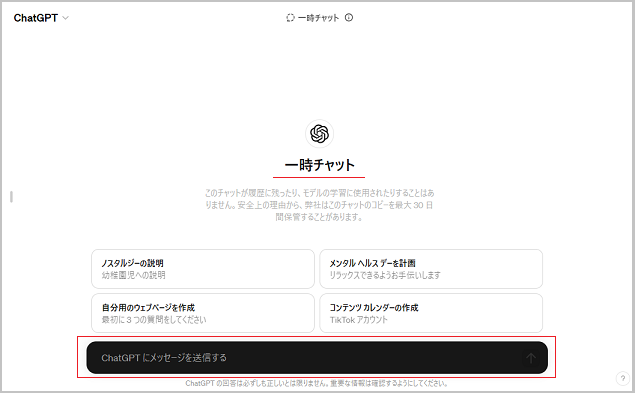Image resolution: width=635 pixels, height=393 pixels.
Task: Click the ChatGPT の回答は必ずしも正しい disclaimer text
Action: click(x=316, y=383)
